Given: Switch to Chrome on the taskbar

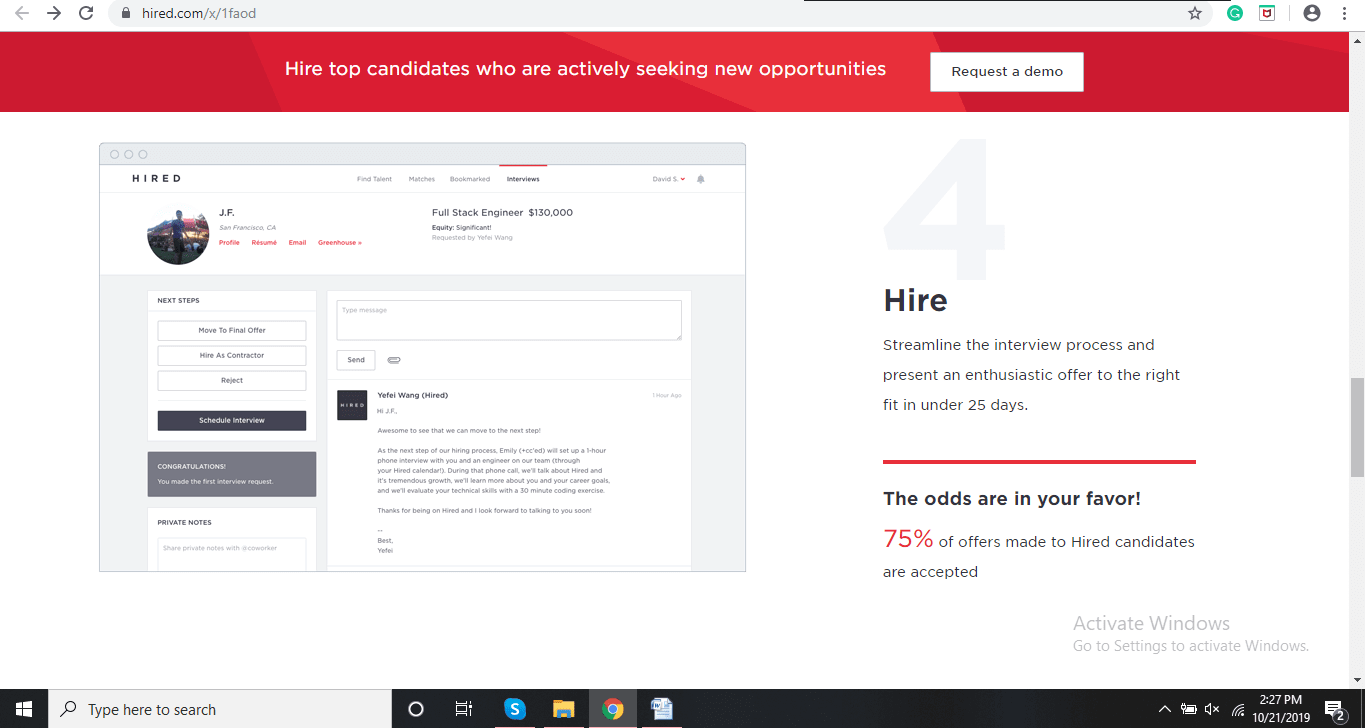Looking at the screenshot, I should click(x=613, y=709).
